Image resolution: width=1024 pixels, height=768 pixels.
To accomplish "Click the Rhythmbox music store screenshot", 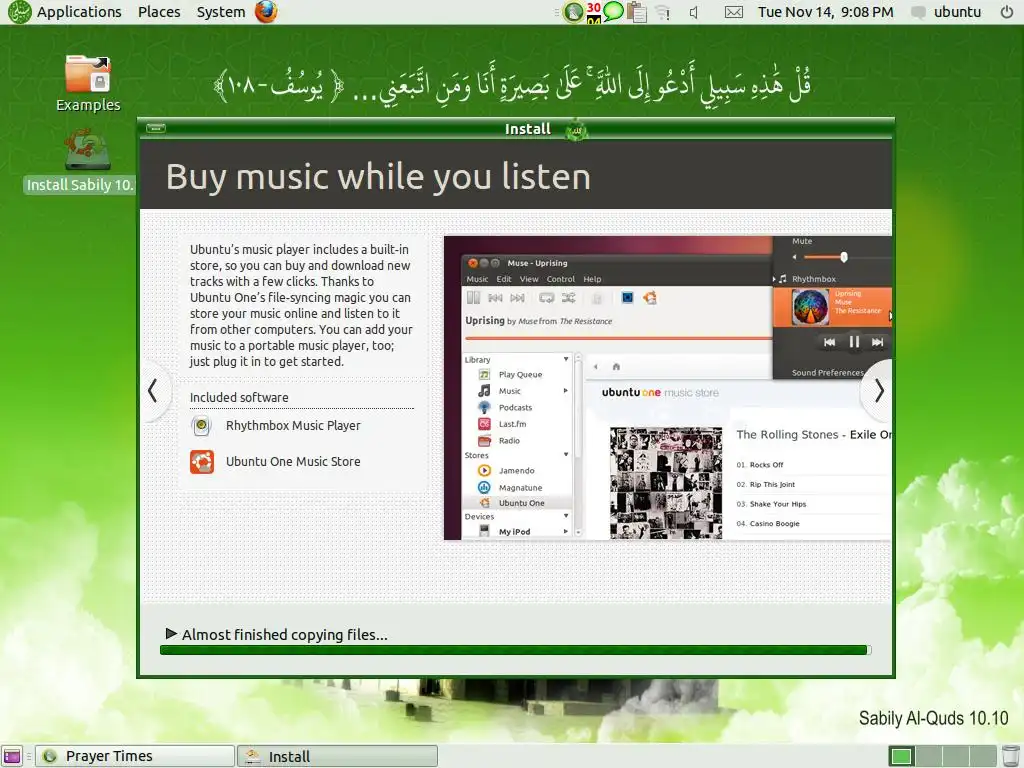I will 667,388.
